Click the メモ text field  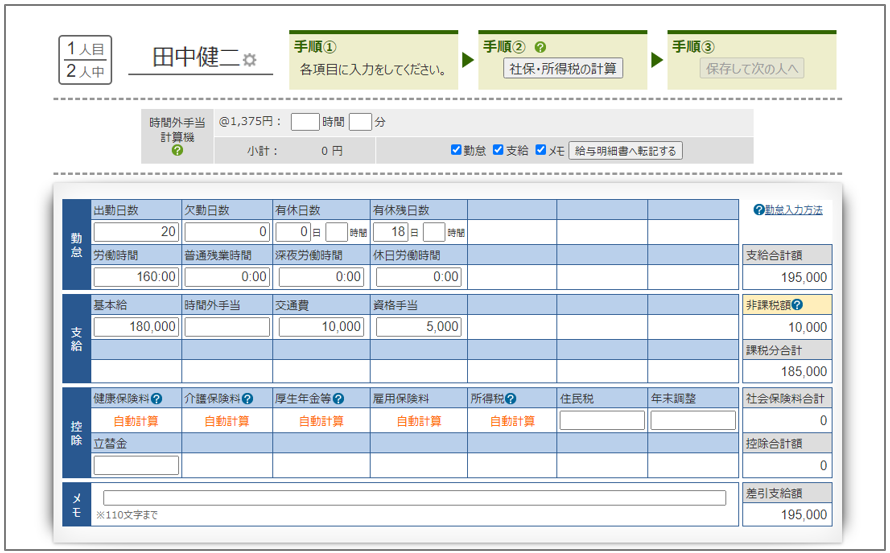point(414,498)
